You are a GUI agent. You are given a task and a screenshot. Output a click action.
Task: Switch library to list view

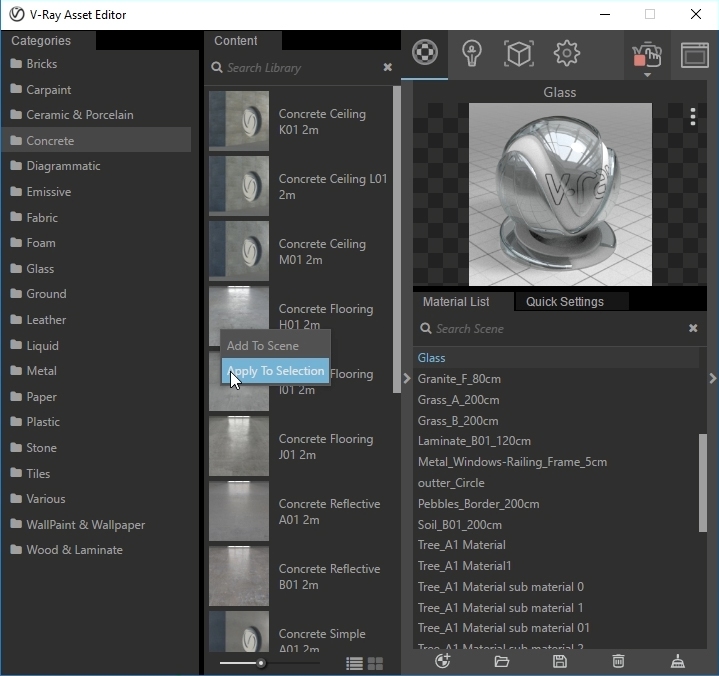[x=354, y=663]
